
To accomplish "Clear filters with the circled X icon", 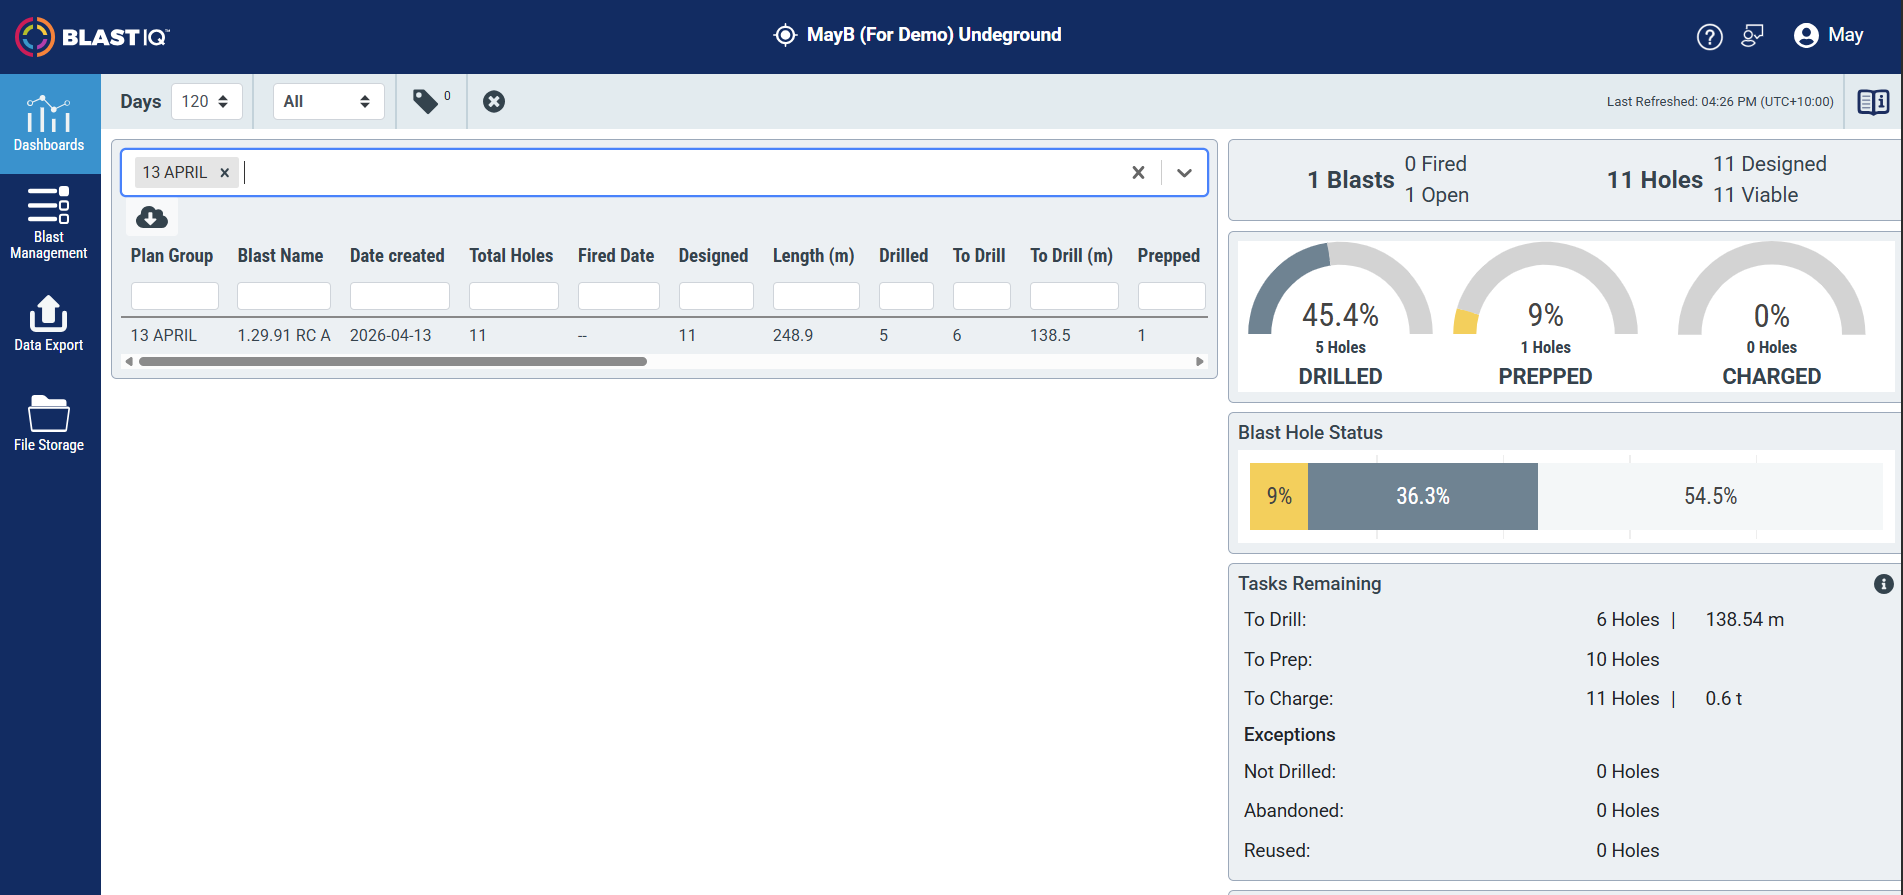I will point(494,101).
